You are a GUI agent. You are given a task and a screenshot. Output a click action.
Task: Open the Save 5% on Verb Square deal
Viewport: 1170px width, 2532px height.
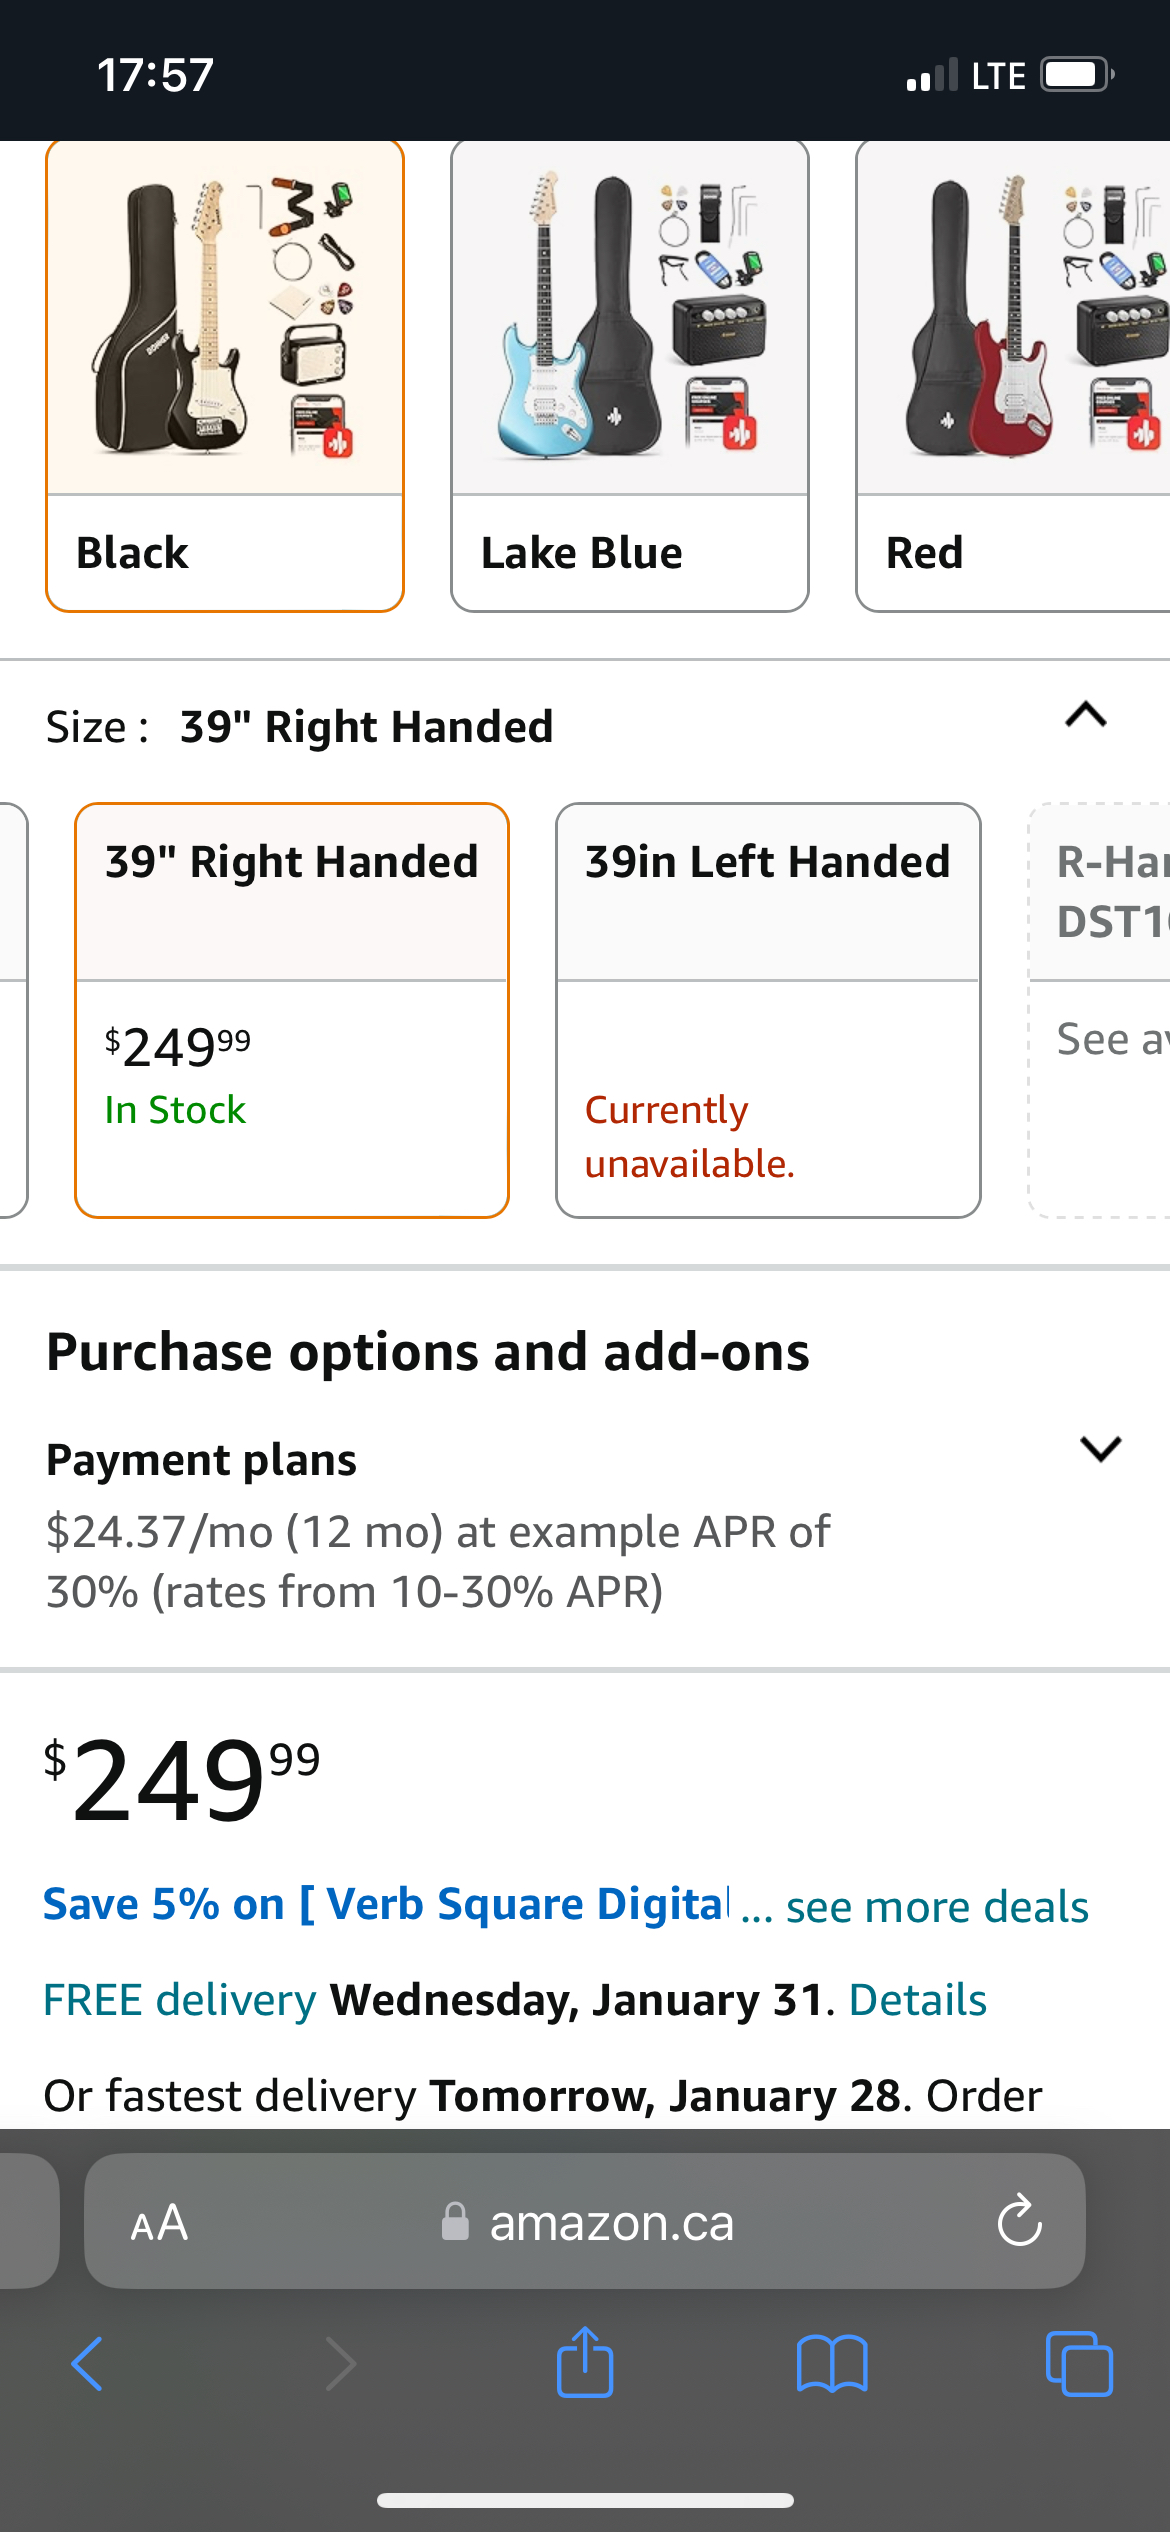pyautogui.click(x=387, y=1904)
